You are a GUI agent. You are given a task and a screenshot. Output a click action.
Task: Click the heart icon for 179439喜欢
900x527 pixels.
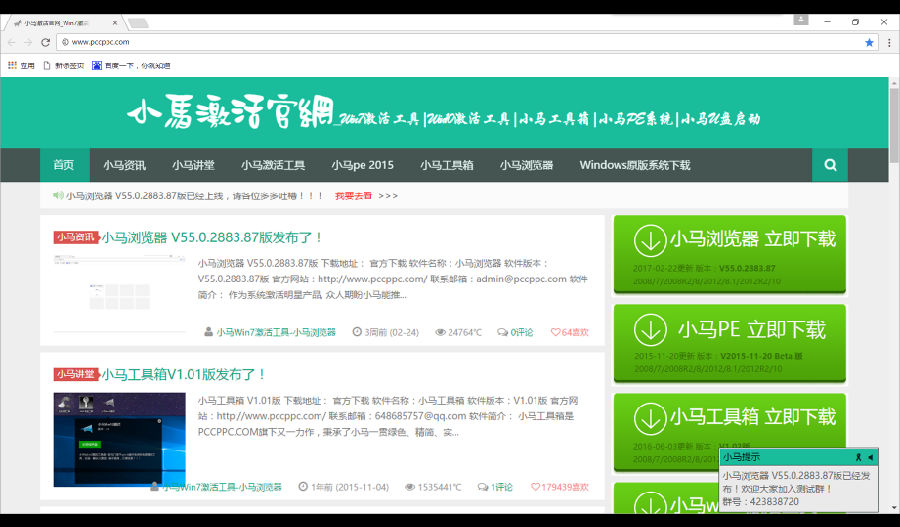[x=535, y=487]
